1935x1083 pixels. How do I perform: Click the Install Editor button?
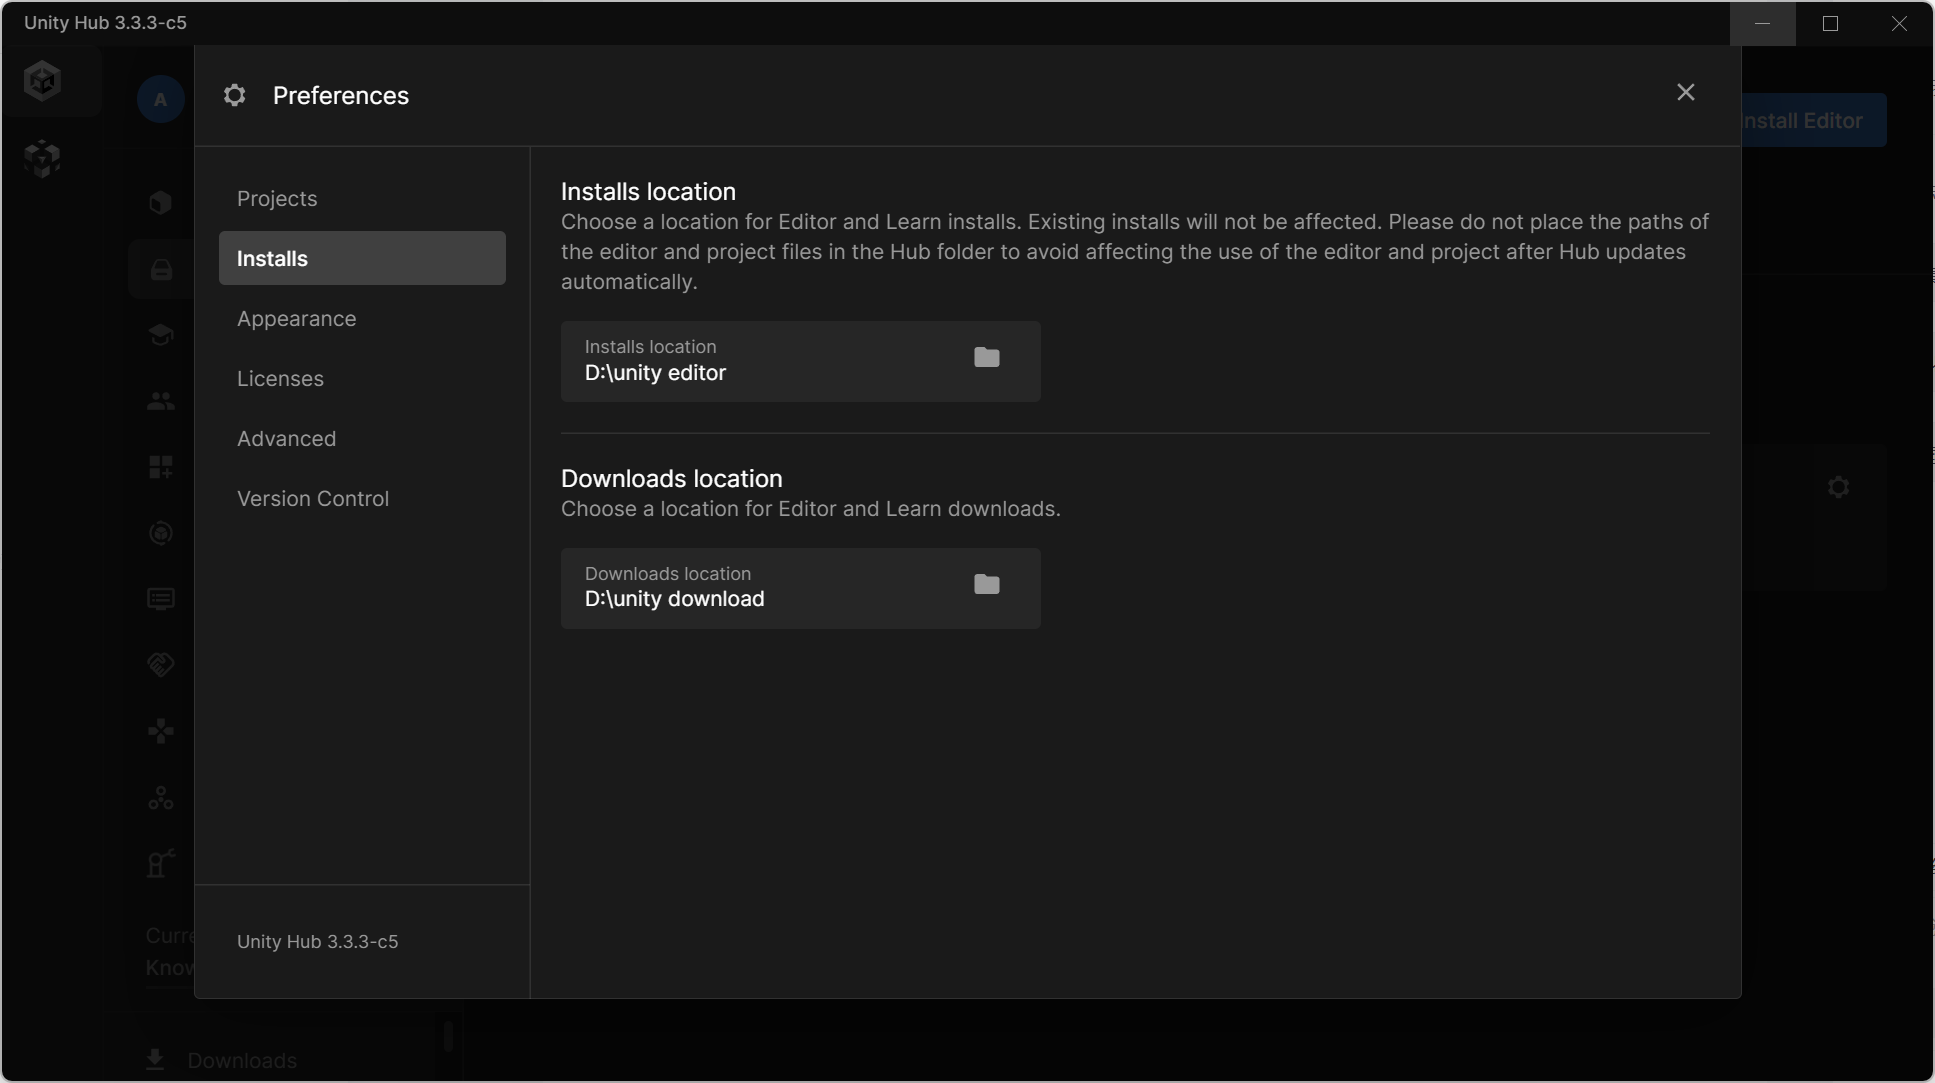1812,121
